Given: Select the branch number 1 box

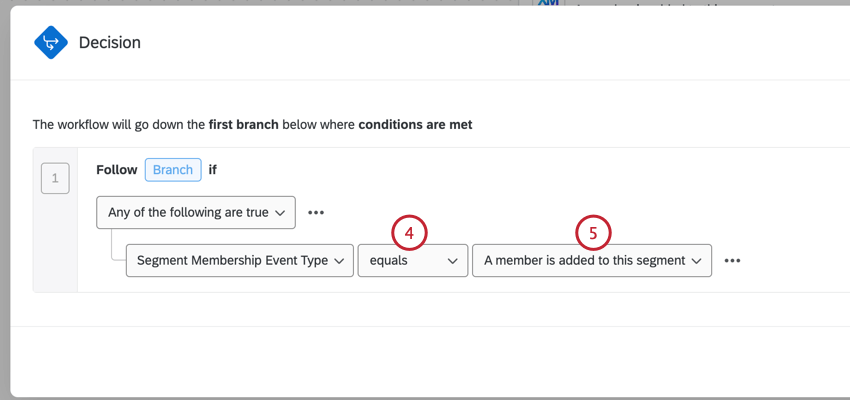Looking at the screenshot, I should [54, 179].
